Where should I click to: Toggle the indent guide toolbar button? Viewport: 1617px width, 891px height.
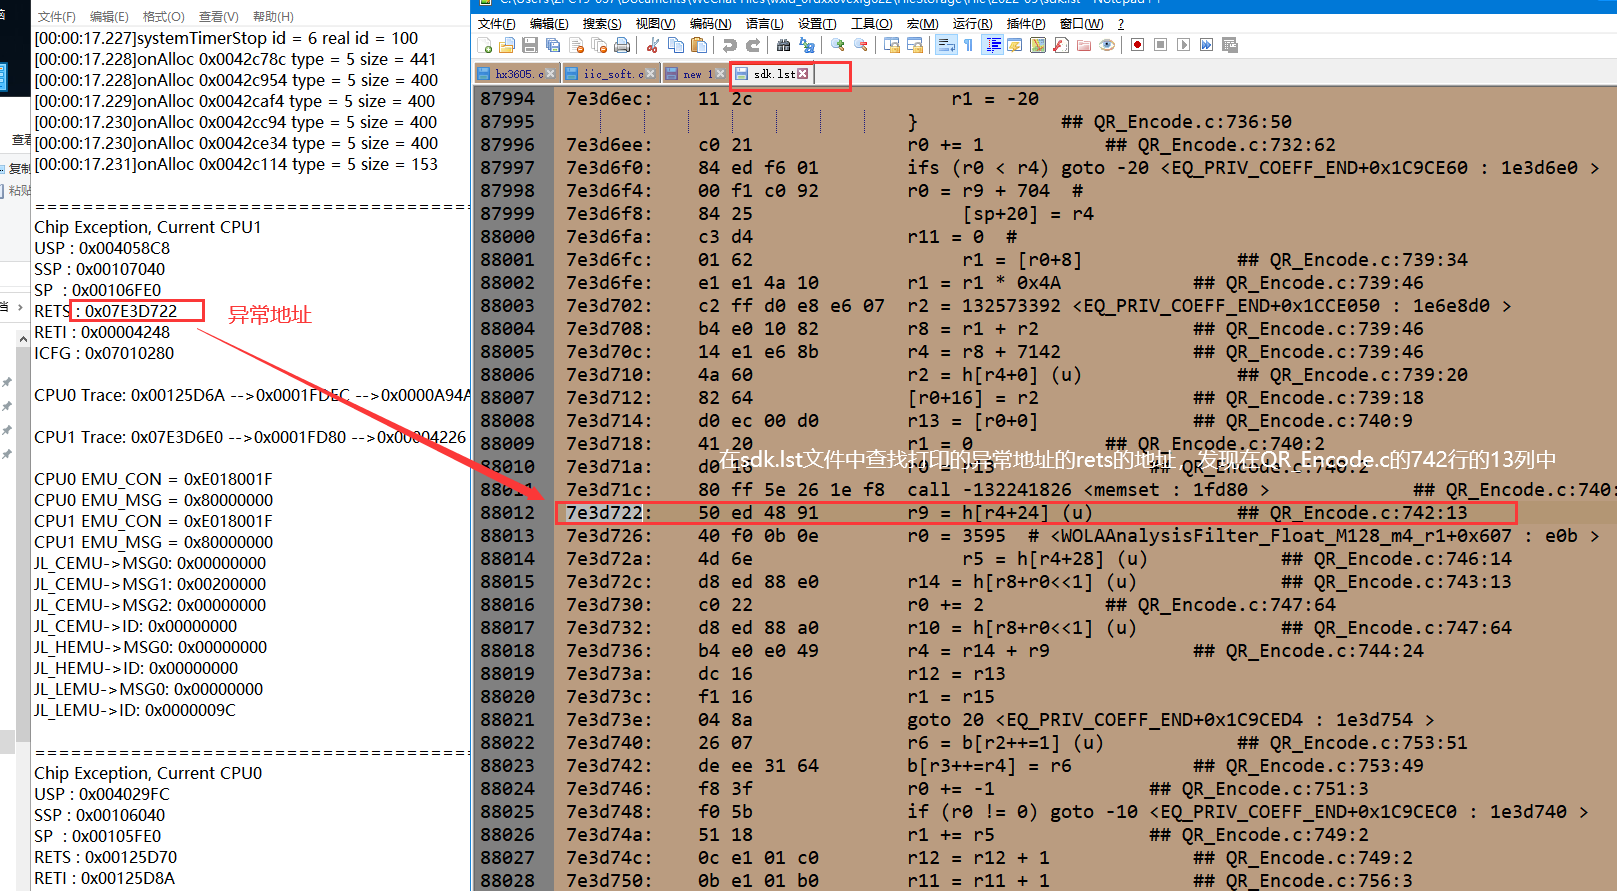(x=993, y=45)
